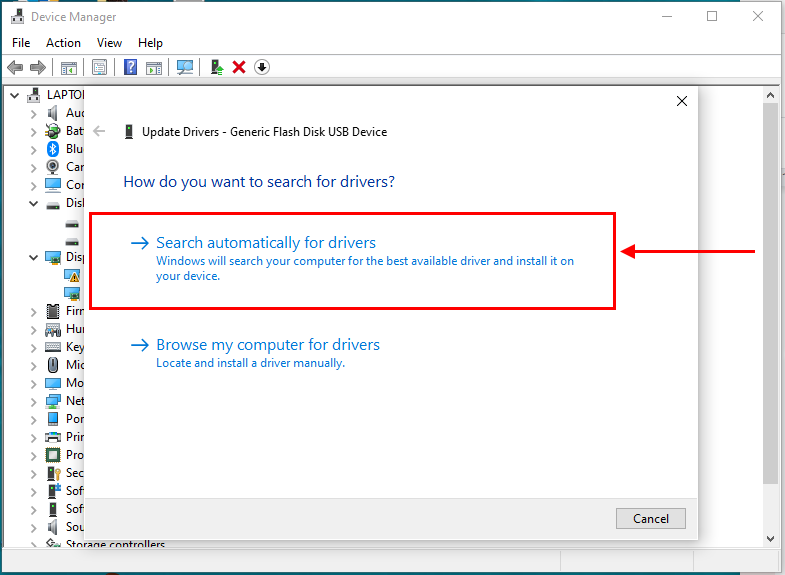Viewport: 785px width, 575px height.
Task: Click the vertical scrollbar thumb
Action: coord(770,293)
